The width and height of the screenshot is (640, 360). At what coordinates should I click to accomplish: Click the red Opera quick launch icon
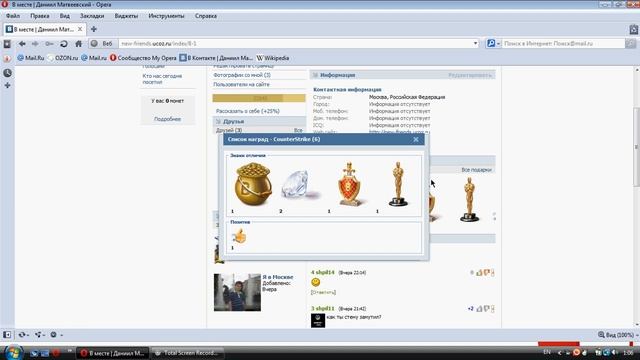[x=56, y=353]
